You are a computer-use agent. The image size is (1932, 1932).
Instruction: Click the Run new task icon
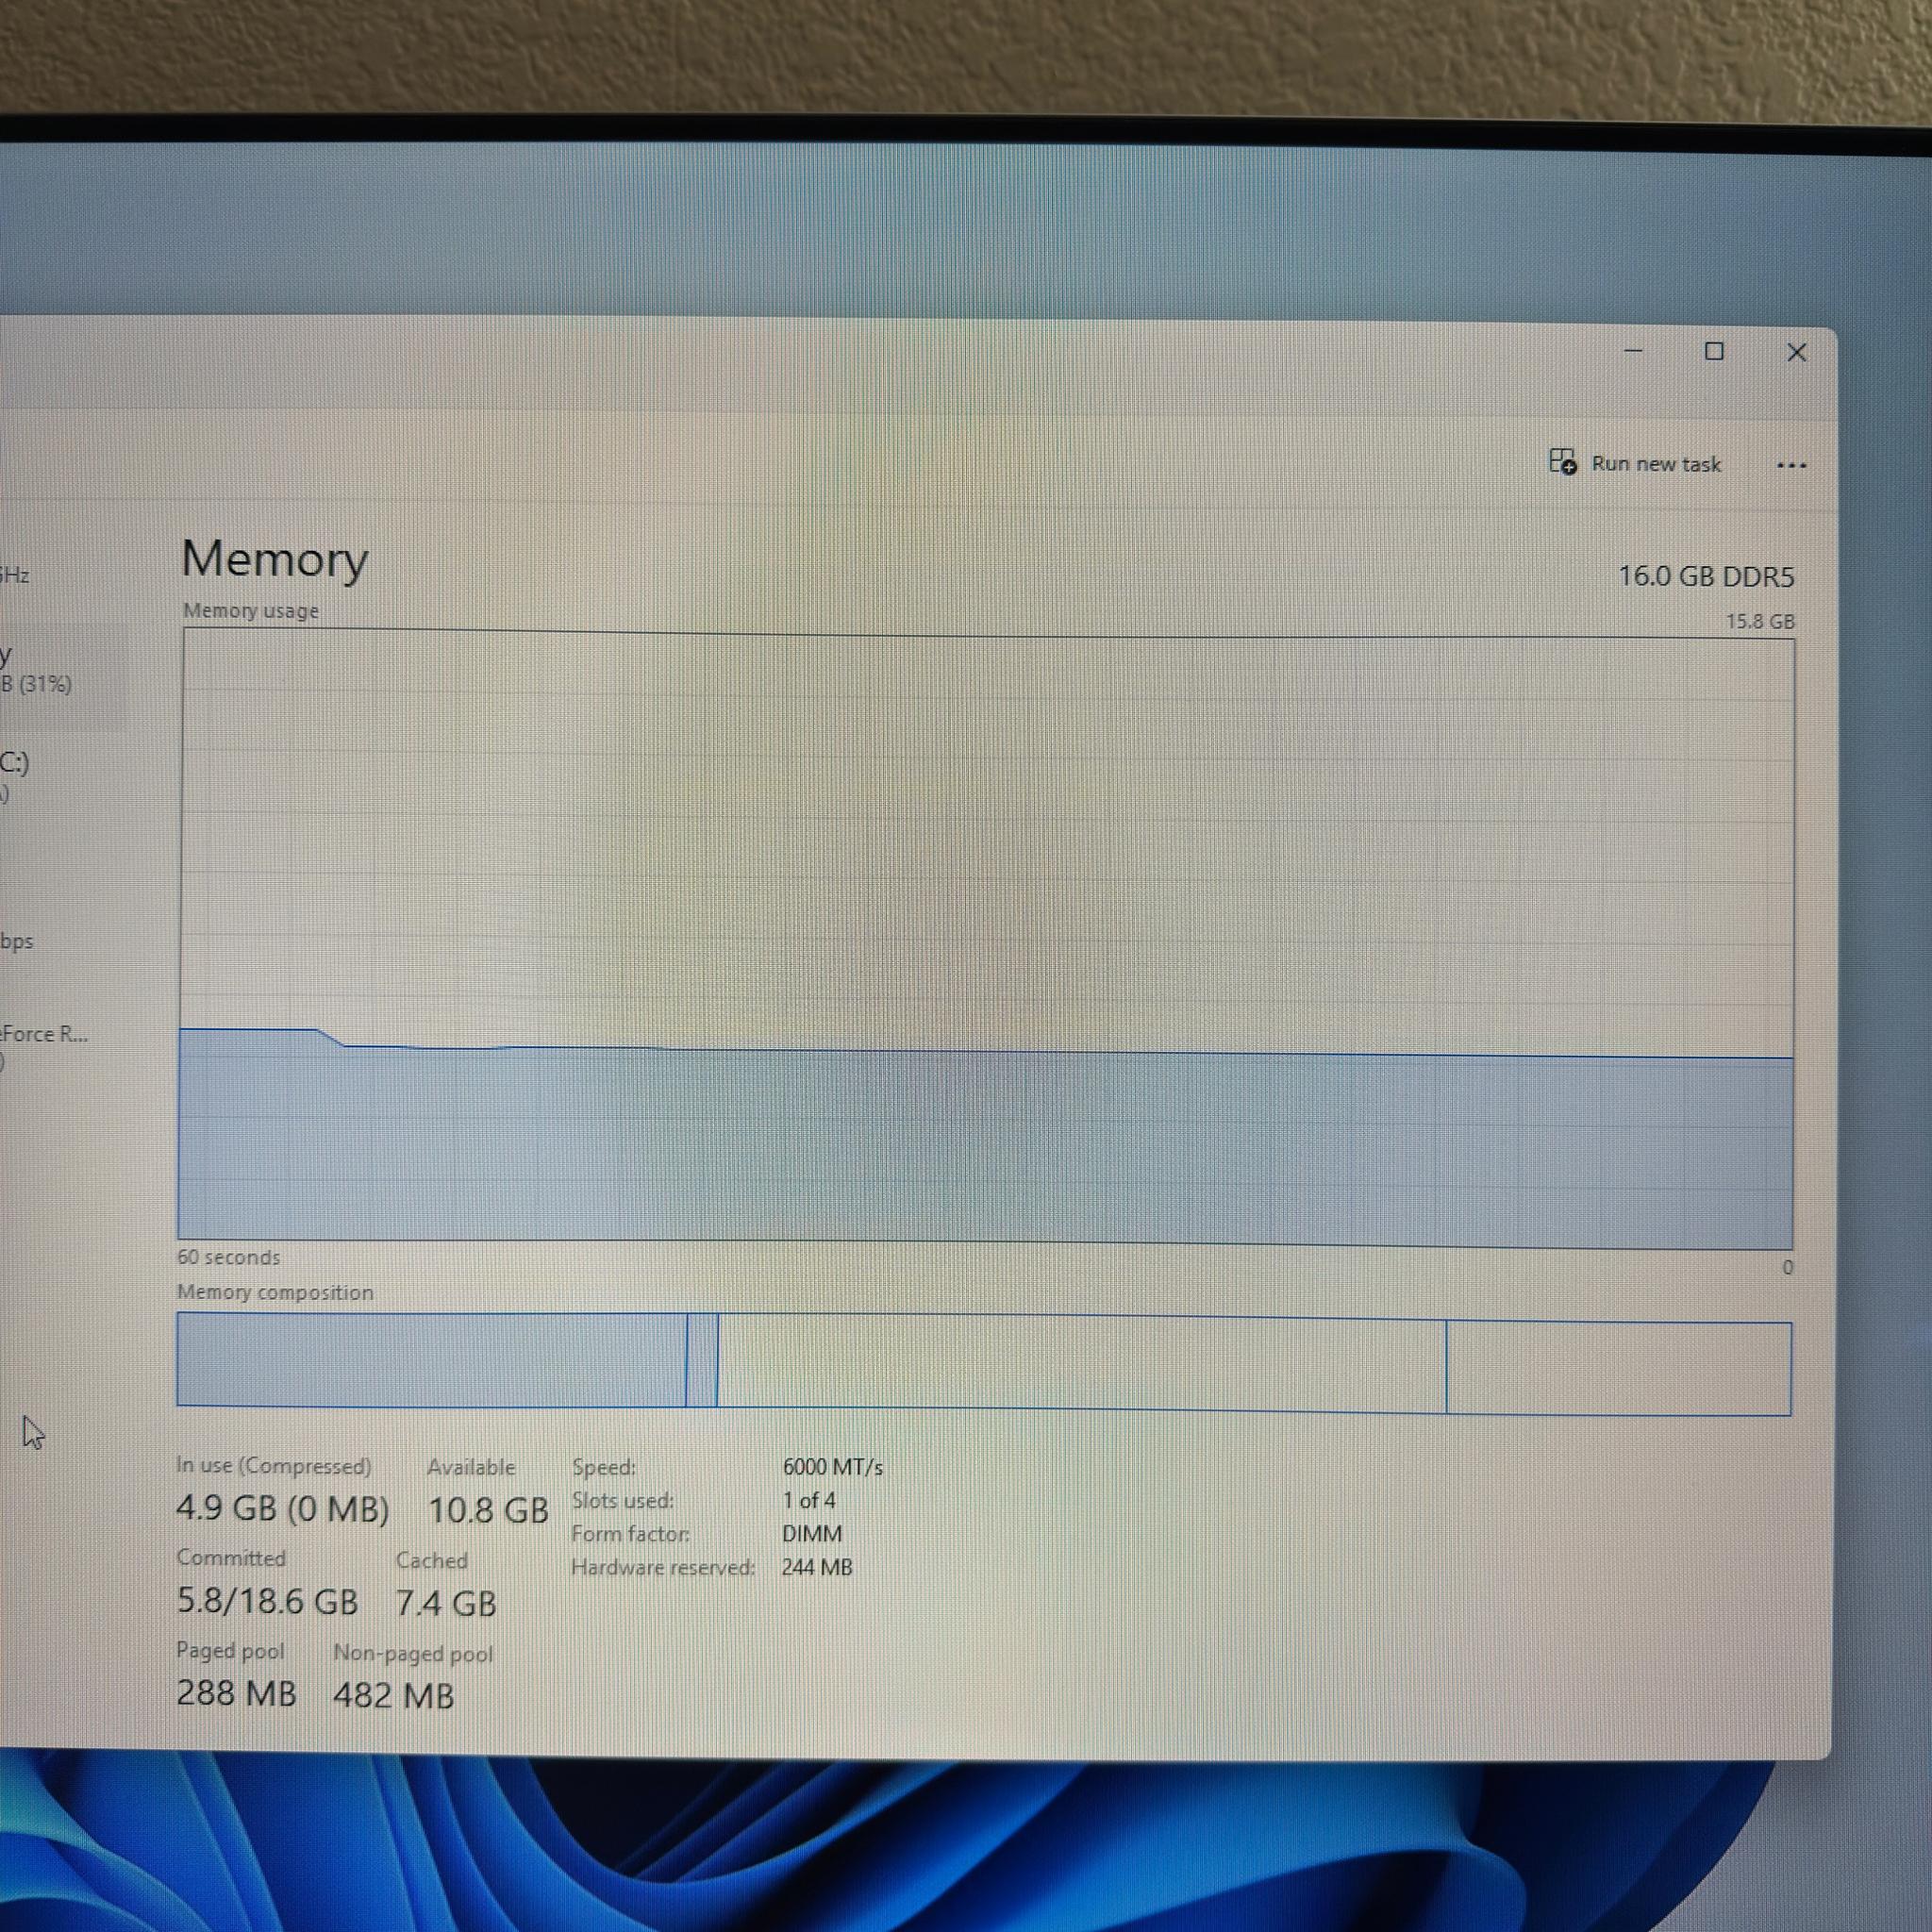[x=1562, y=462]
